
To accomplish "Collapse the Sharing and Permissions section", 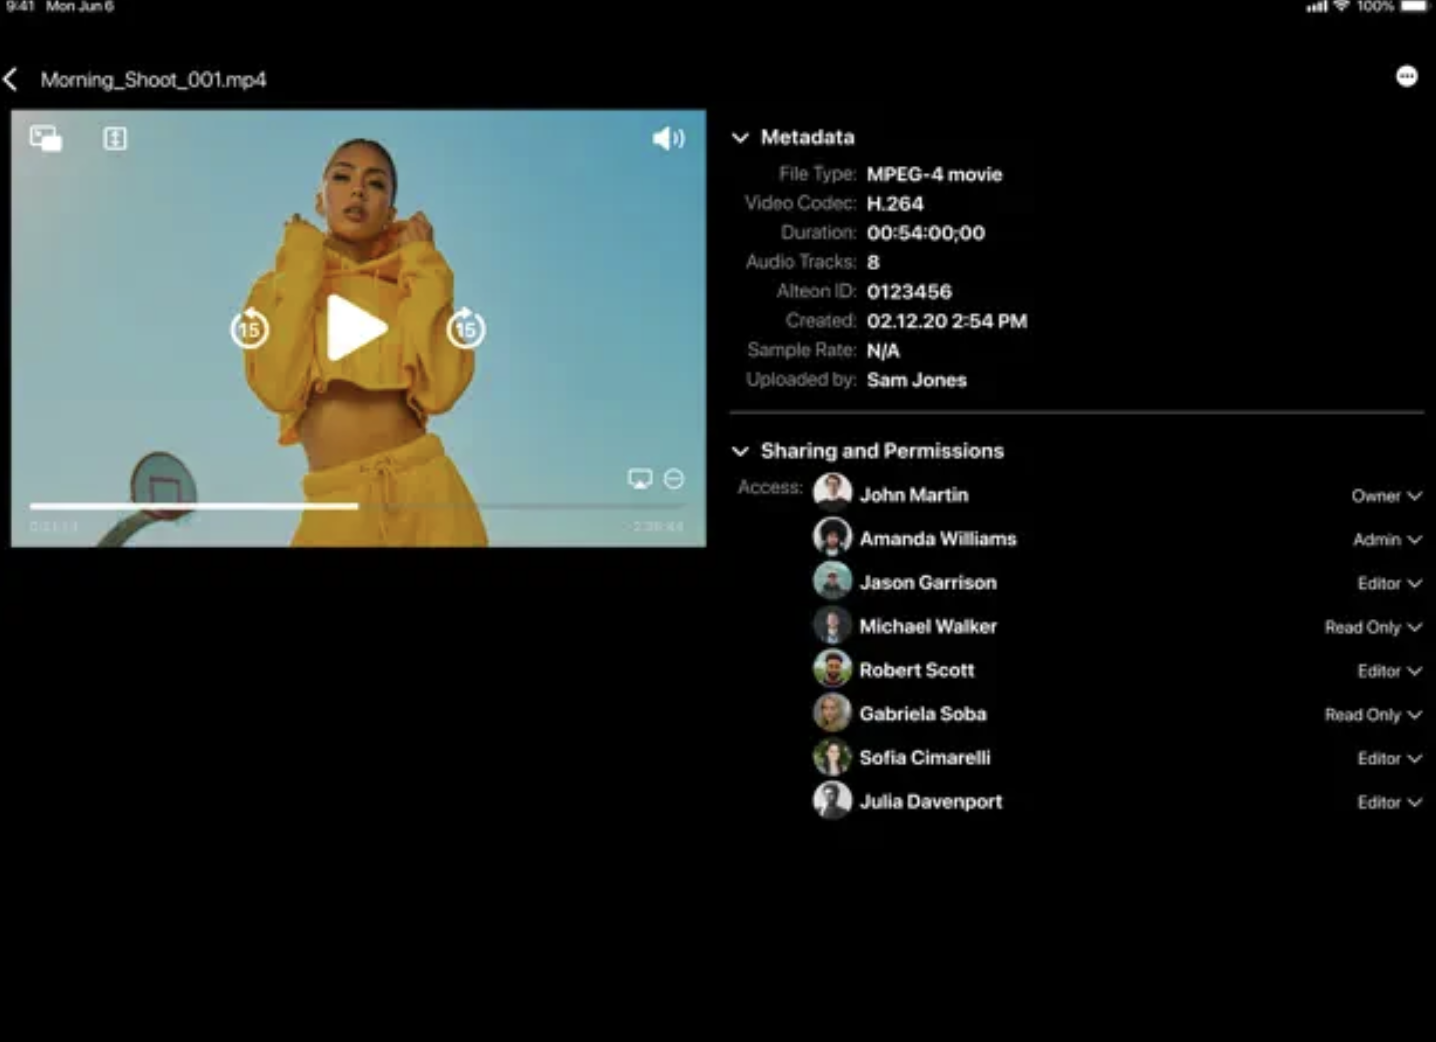I will pos(740,451).
